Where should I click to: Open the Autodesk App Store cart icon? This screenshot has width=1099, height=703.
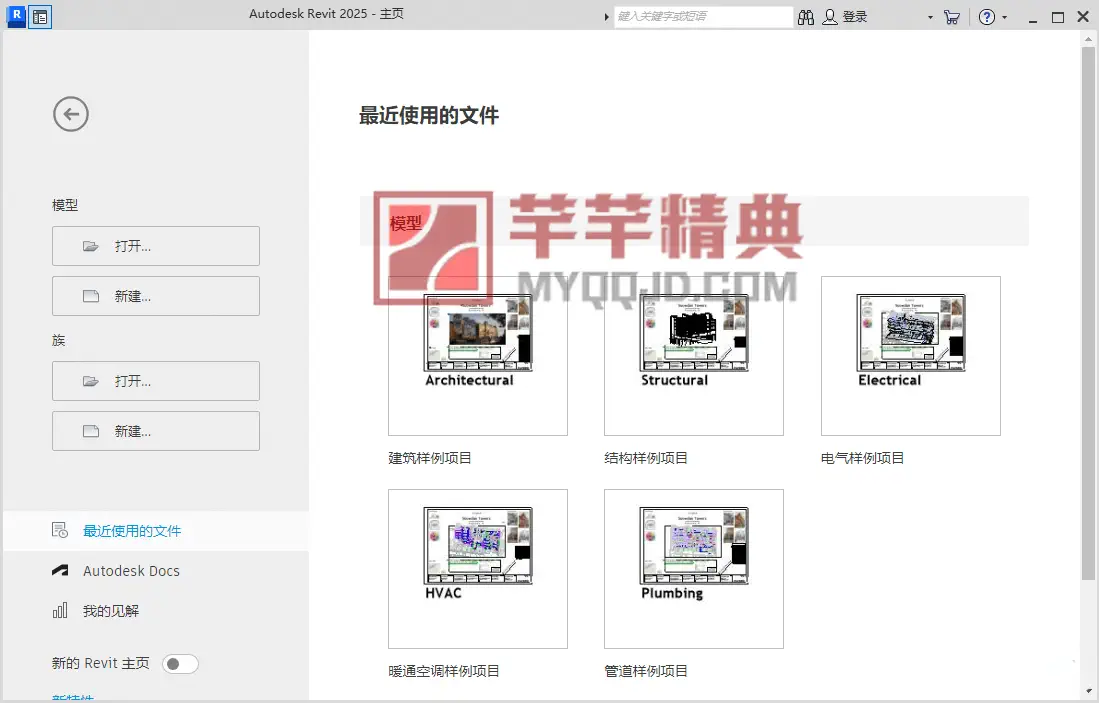pyautogui.click(x=951, y=18)
